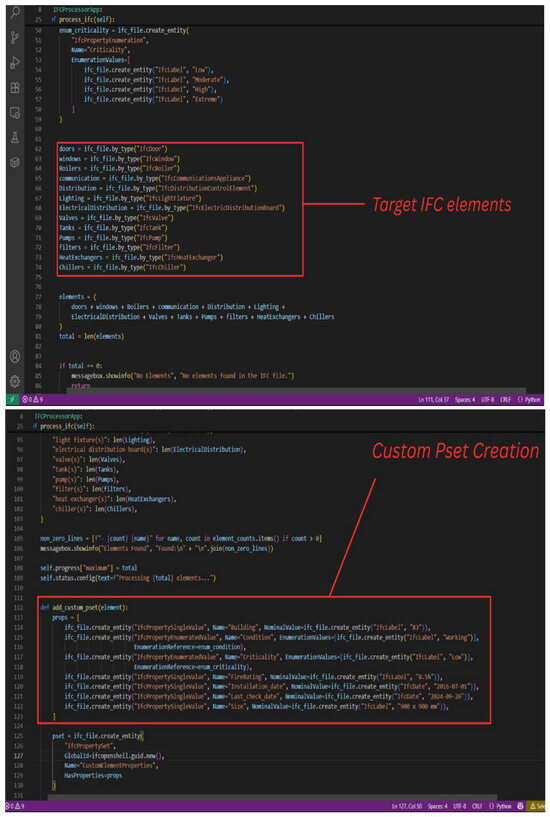Open the Manage settings gear
This screenshot has height=817, width=550.
coord(15,381)
